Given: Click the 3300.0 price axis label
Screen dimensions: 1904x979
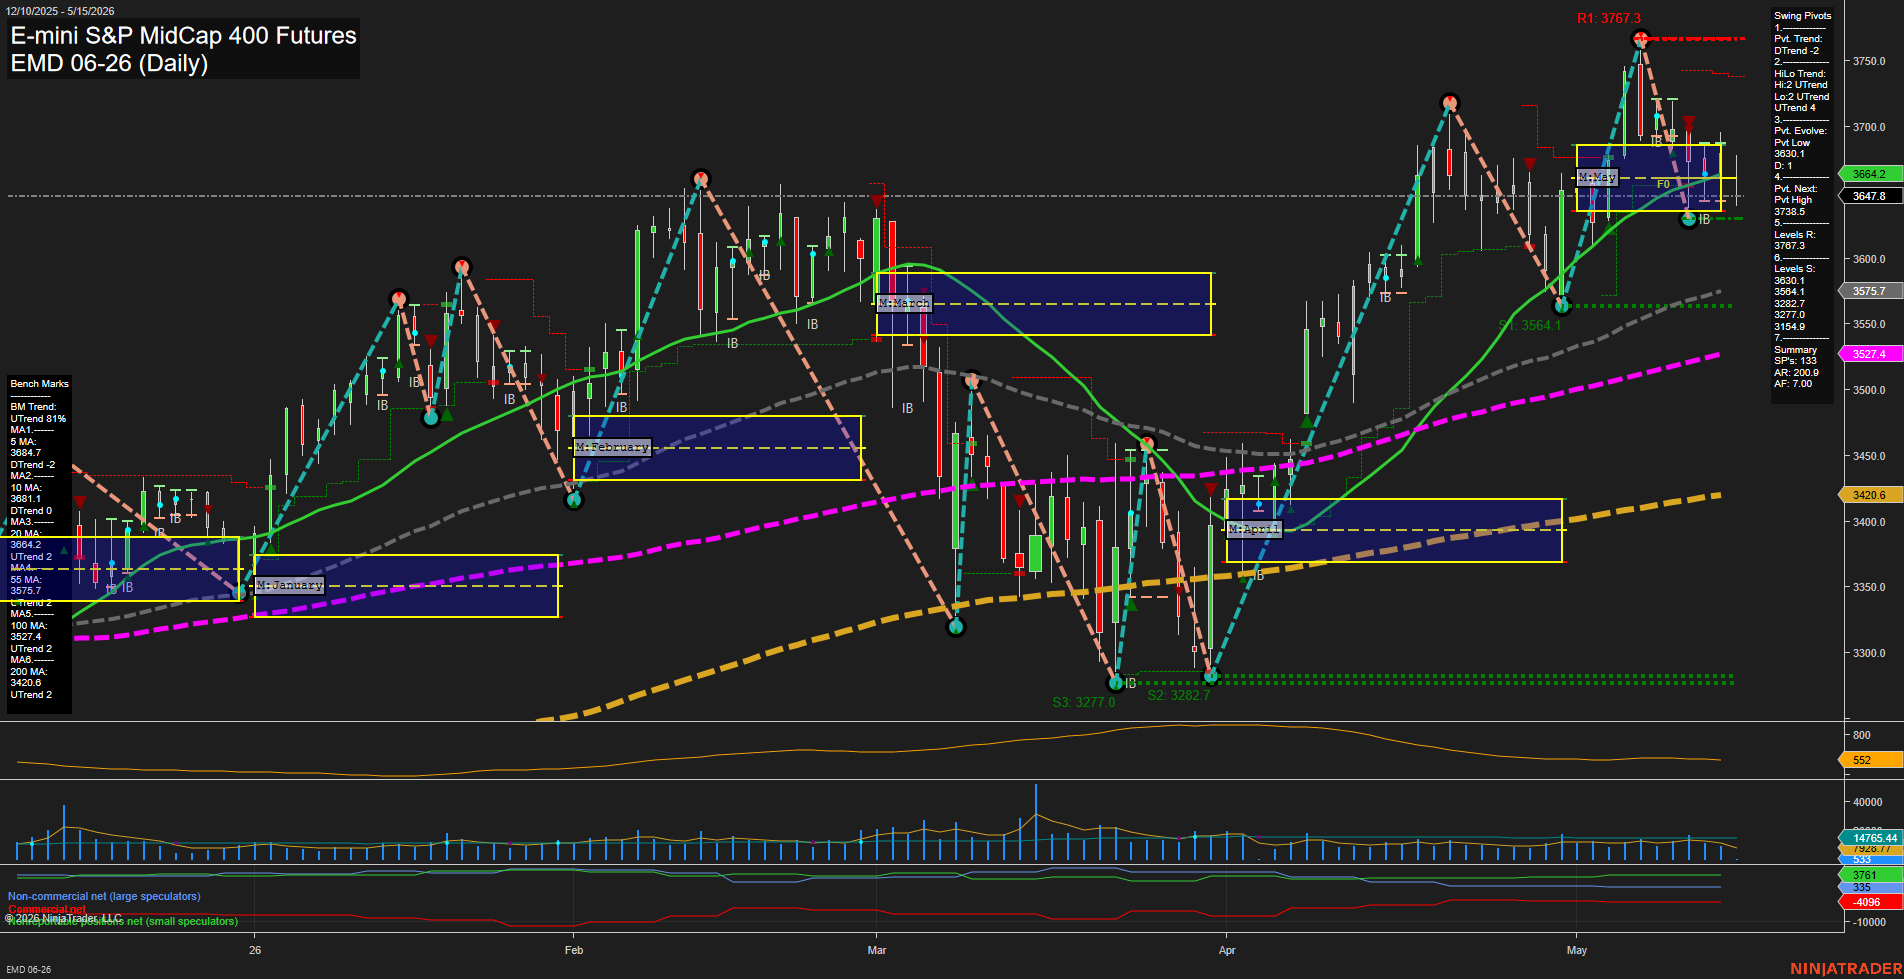Looking at the screenshot, I should 1869,653.
